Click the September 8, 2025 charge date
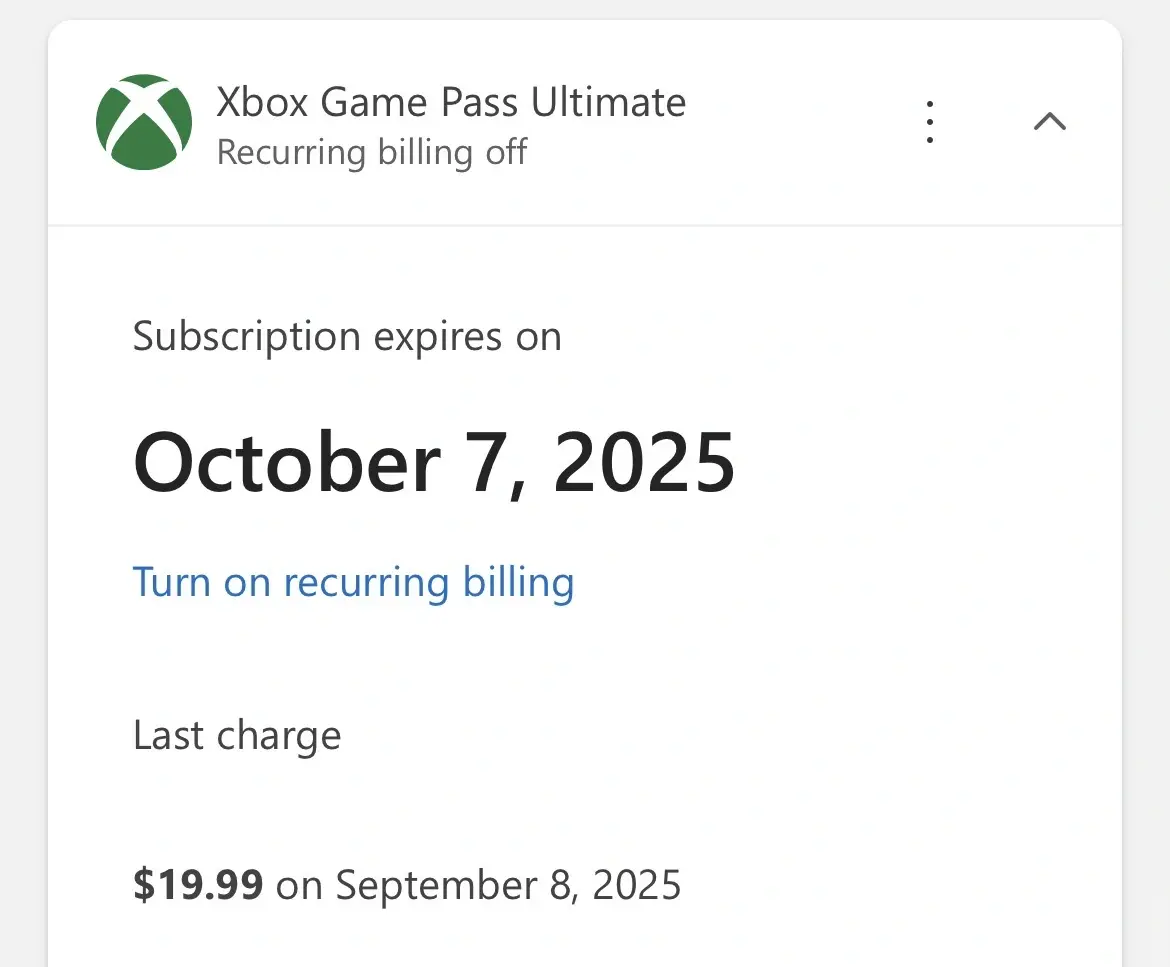The height and width of the screenshot is (967, 1170). (508, 885)
